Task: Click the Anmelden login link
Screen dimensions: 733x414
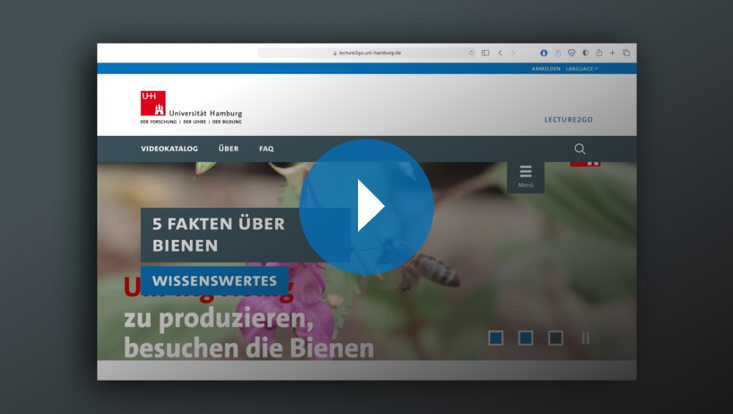Action: 546,69
